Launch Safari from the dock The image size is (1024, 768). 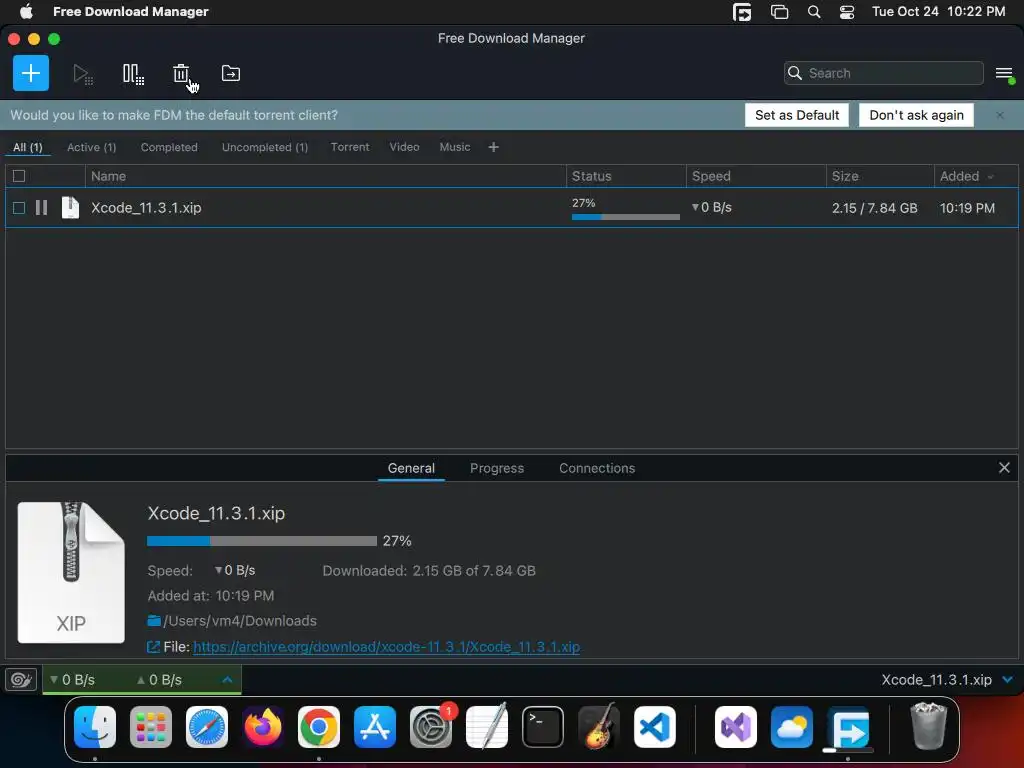point(207,727)
